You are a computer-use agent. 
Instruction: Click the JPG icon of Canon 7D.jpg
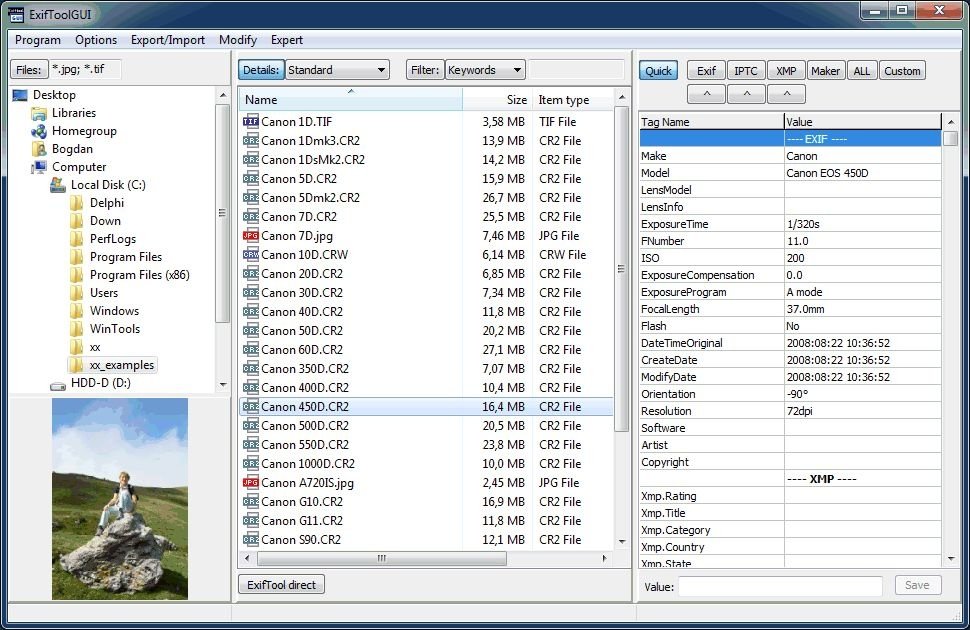pos(251,235)
